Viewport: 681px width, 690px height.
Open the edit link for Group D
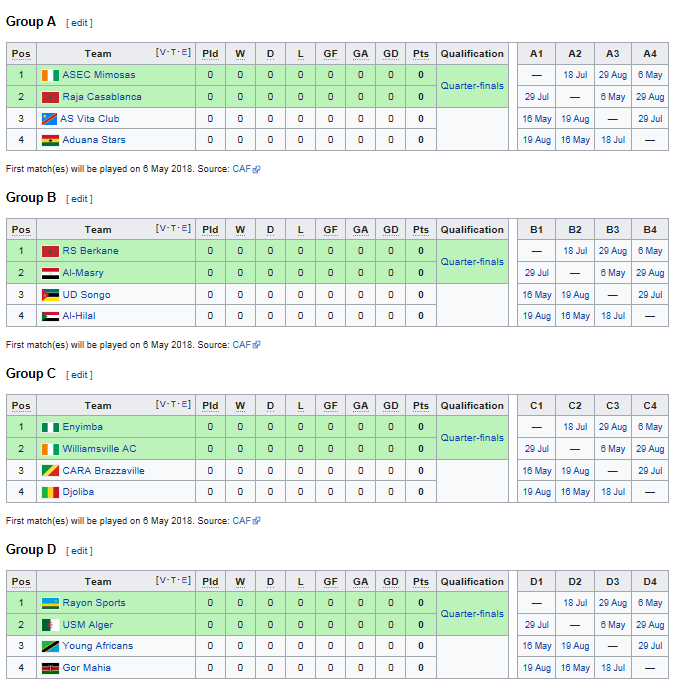point(79,551)
